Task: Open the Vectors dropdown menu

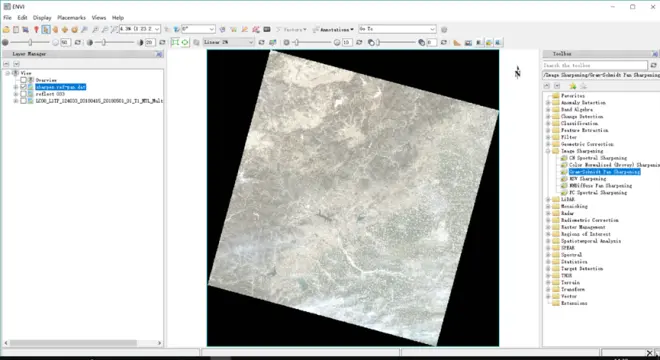Action: pyautogui.click(x=291, y=29)
